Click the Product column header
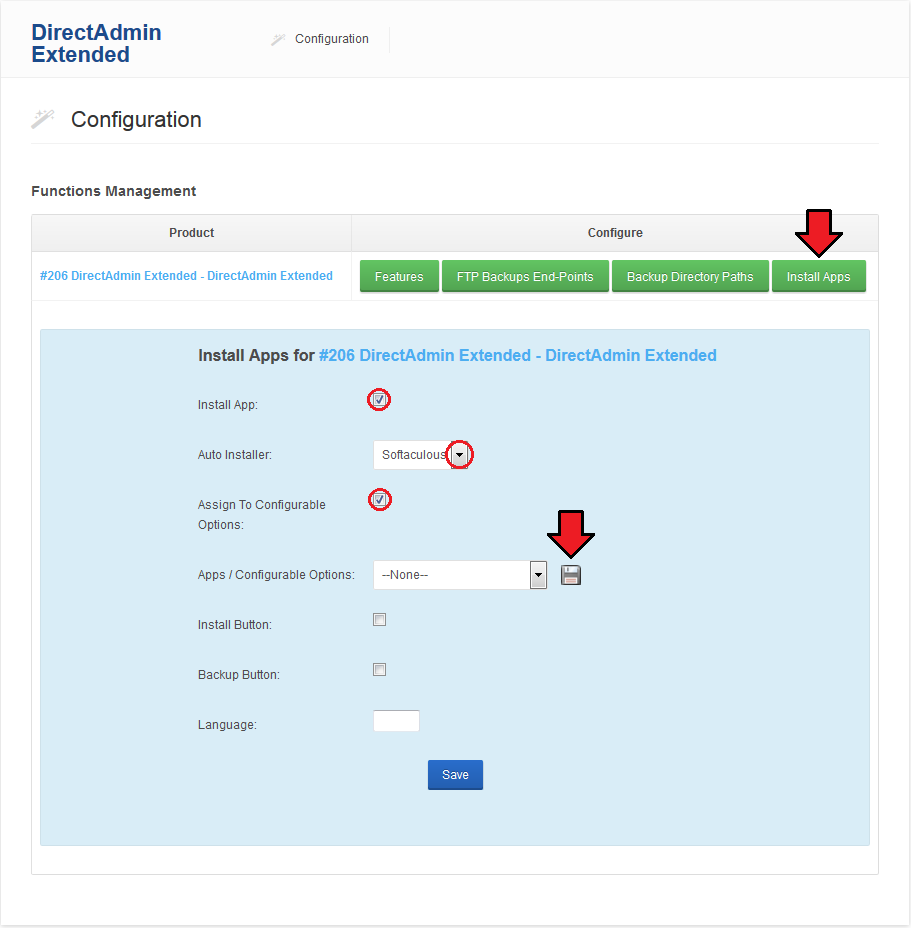The width and height of the screenshot is (911, 928). pos(191,233)
